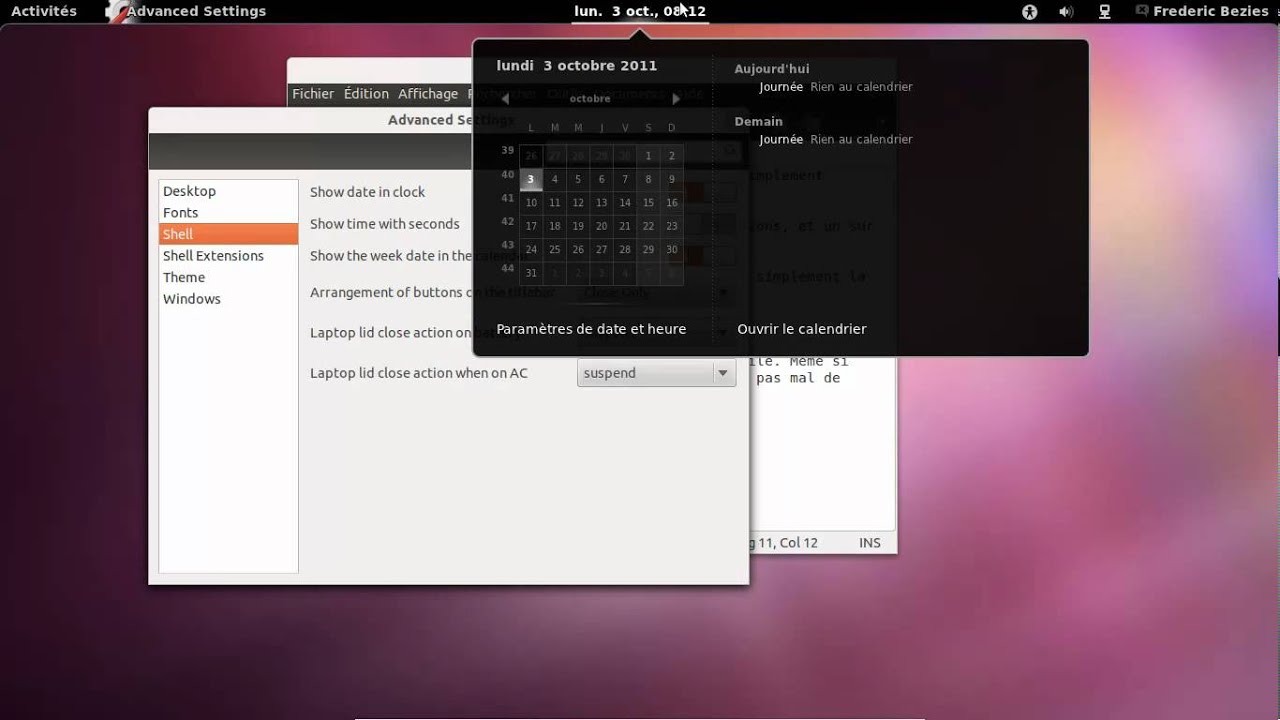Open the Fichier menu in the editor window
This screenshot has height=720, width=1280.
[313, 94]
